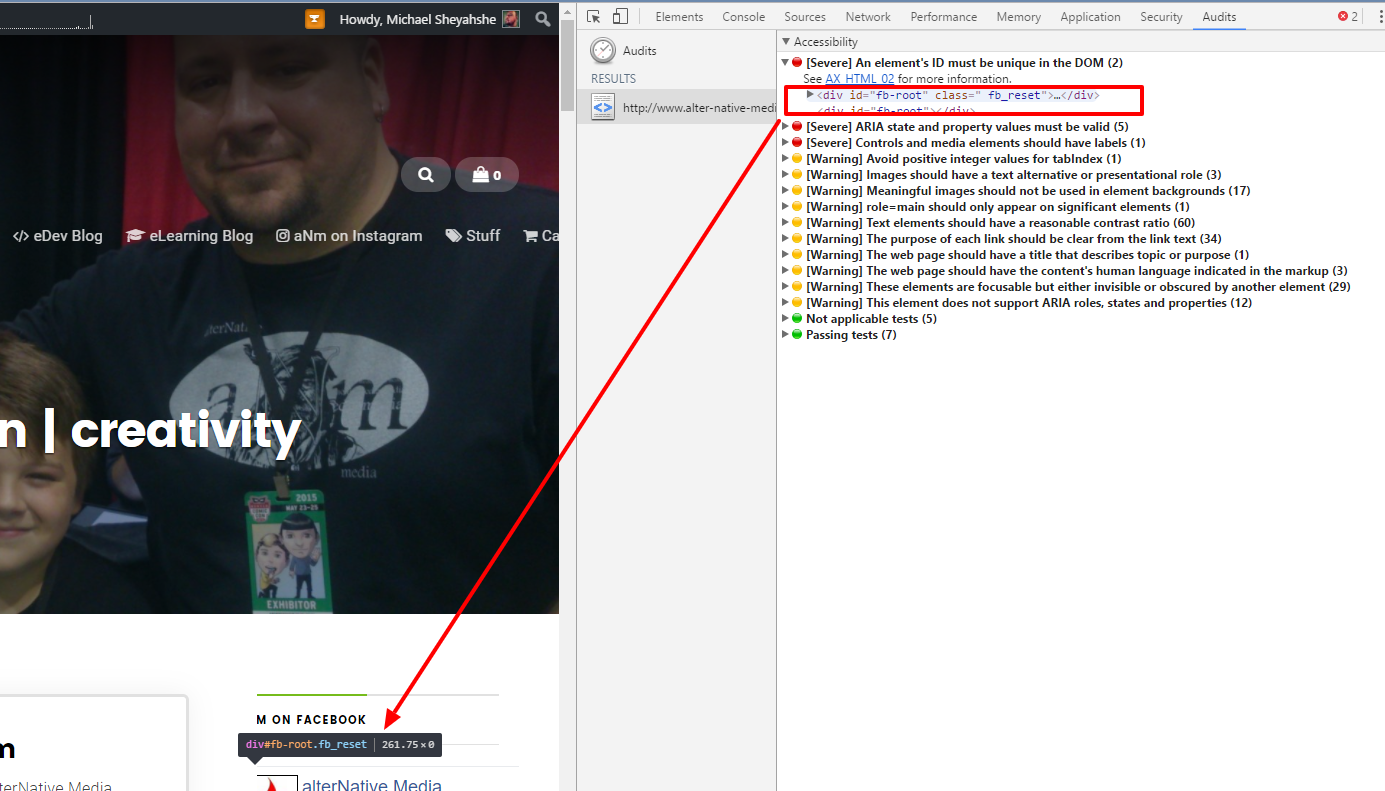The image size is (1385, 791).
Task: Open the Stuff menu link
Action: 473,236
